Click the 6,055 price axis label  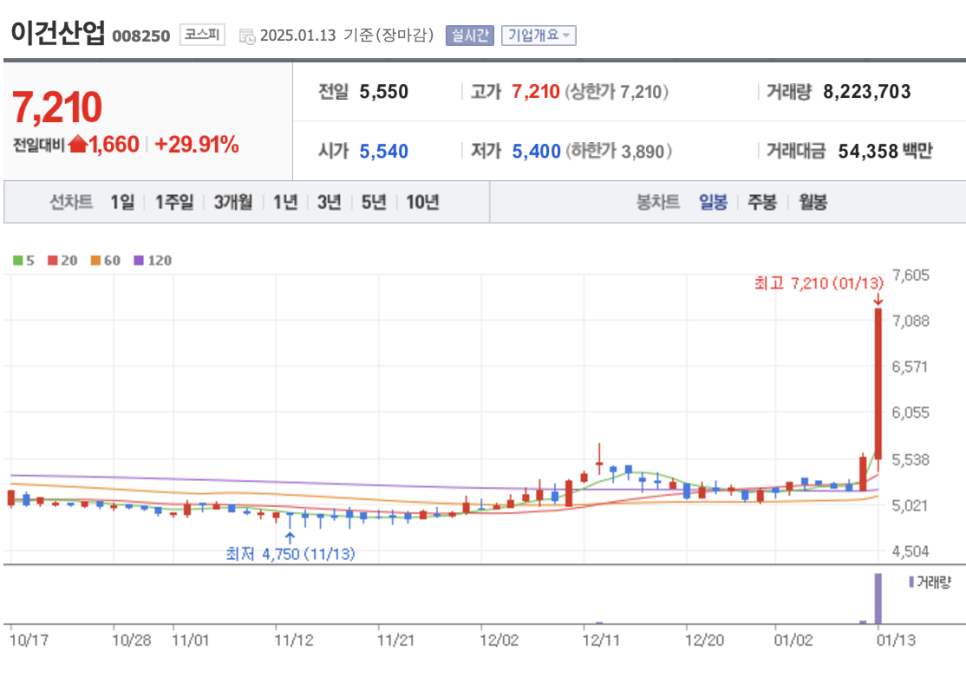(x=911, y=412)
